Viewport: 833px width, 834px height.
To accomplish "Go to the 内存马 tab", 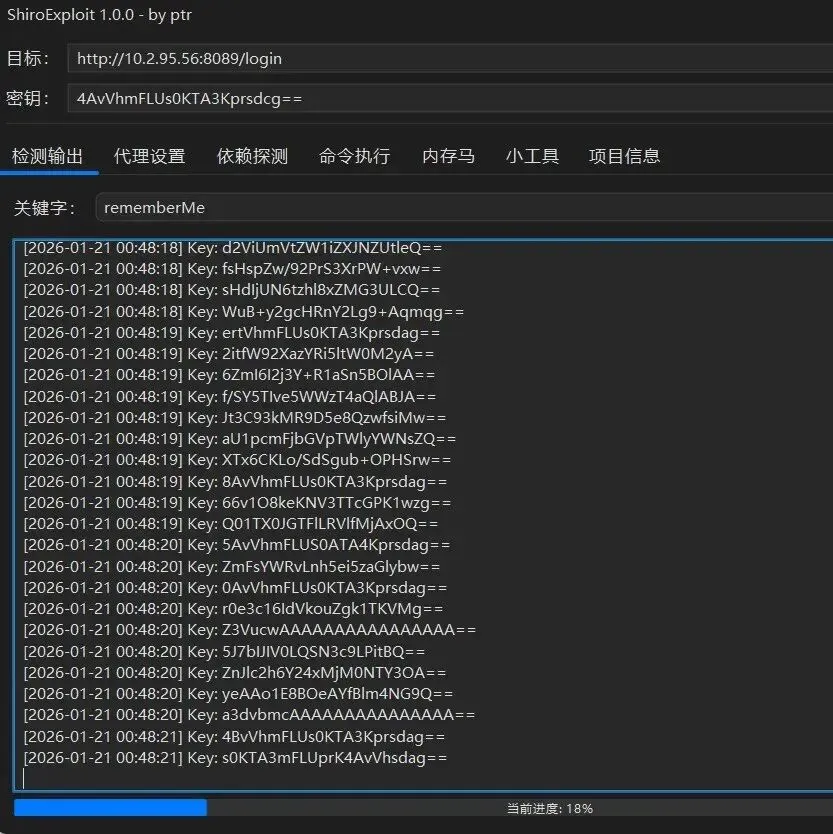I will [x=448, y=156].
